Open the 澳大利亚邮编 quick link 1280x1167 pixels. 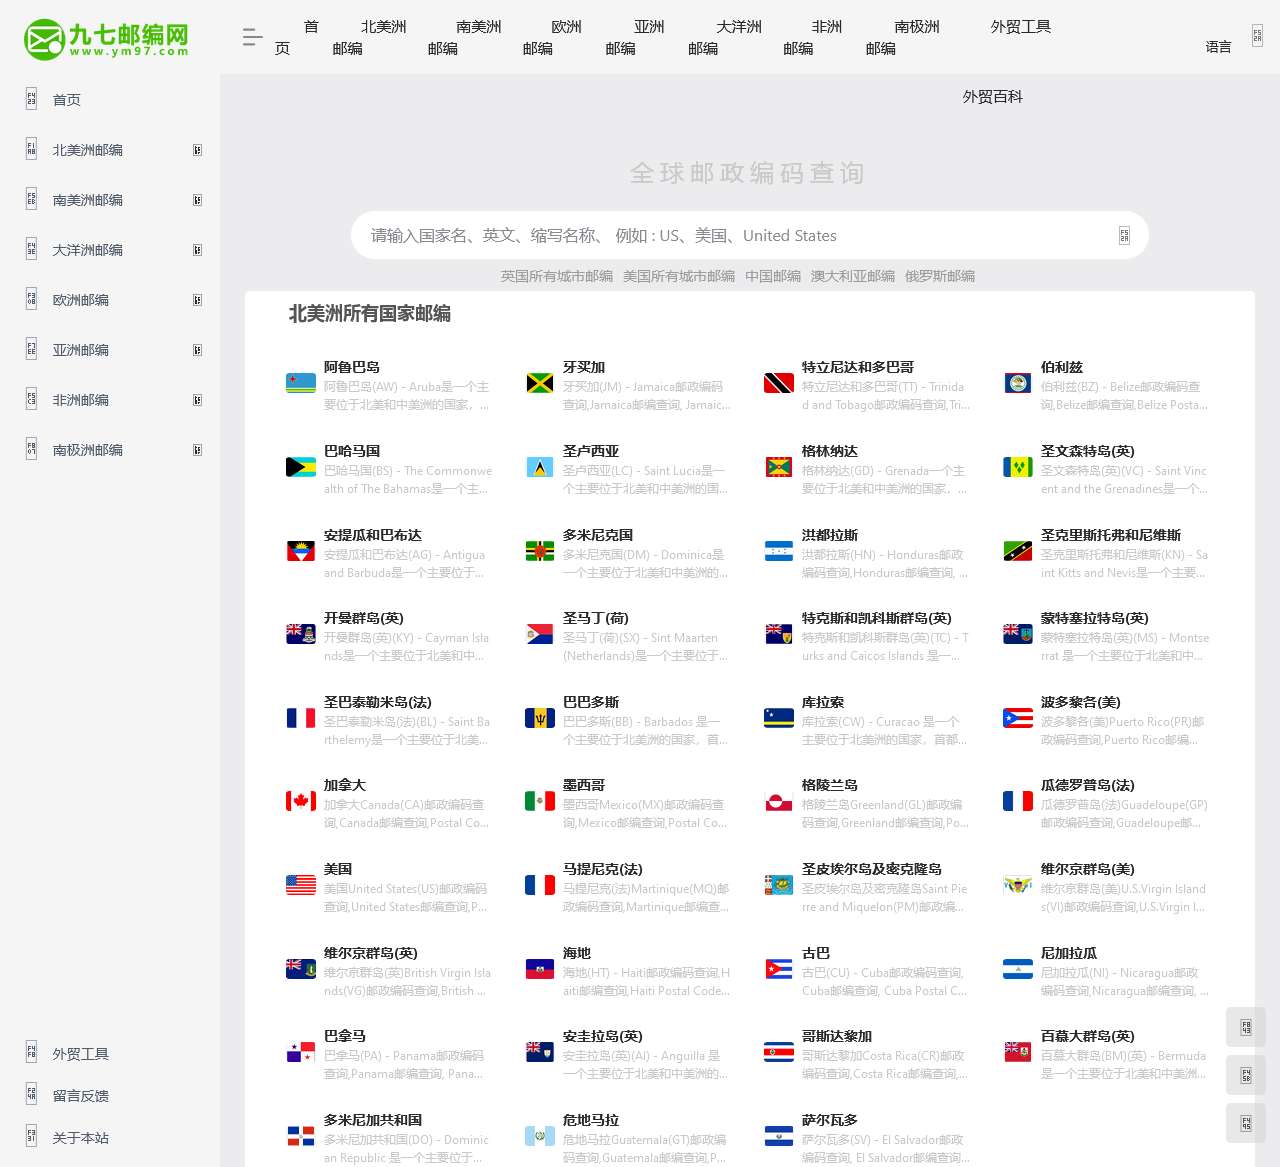853,276
